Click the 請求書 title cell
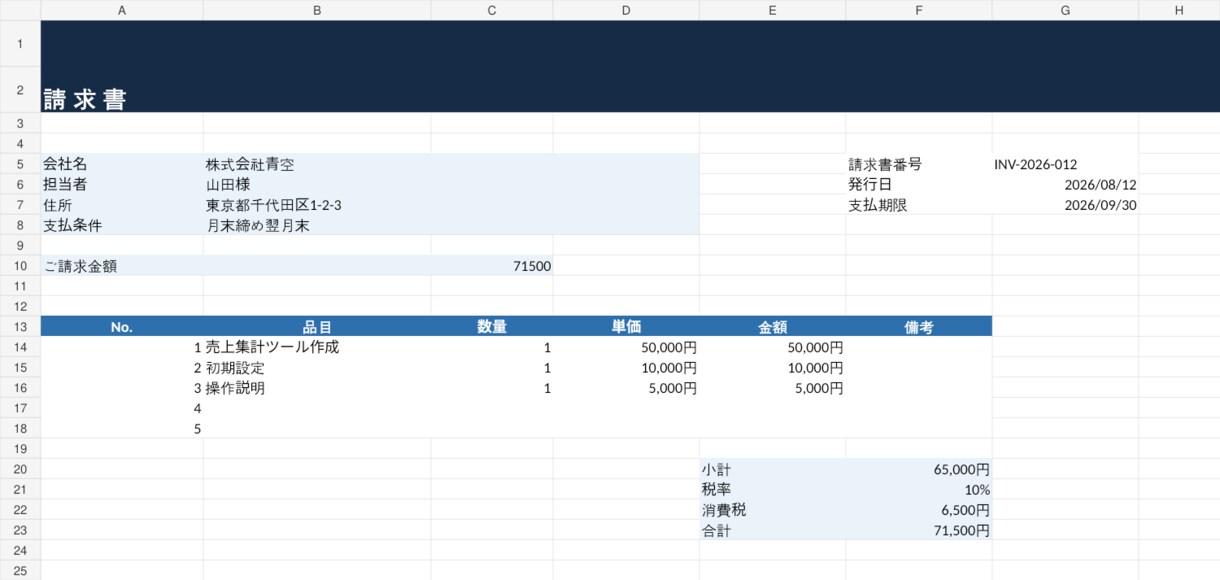 (x=122, y=90)
